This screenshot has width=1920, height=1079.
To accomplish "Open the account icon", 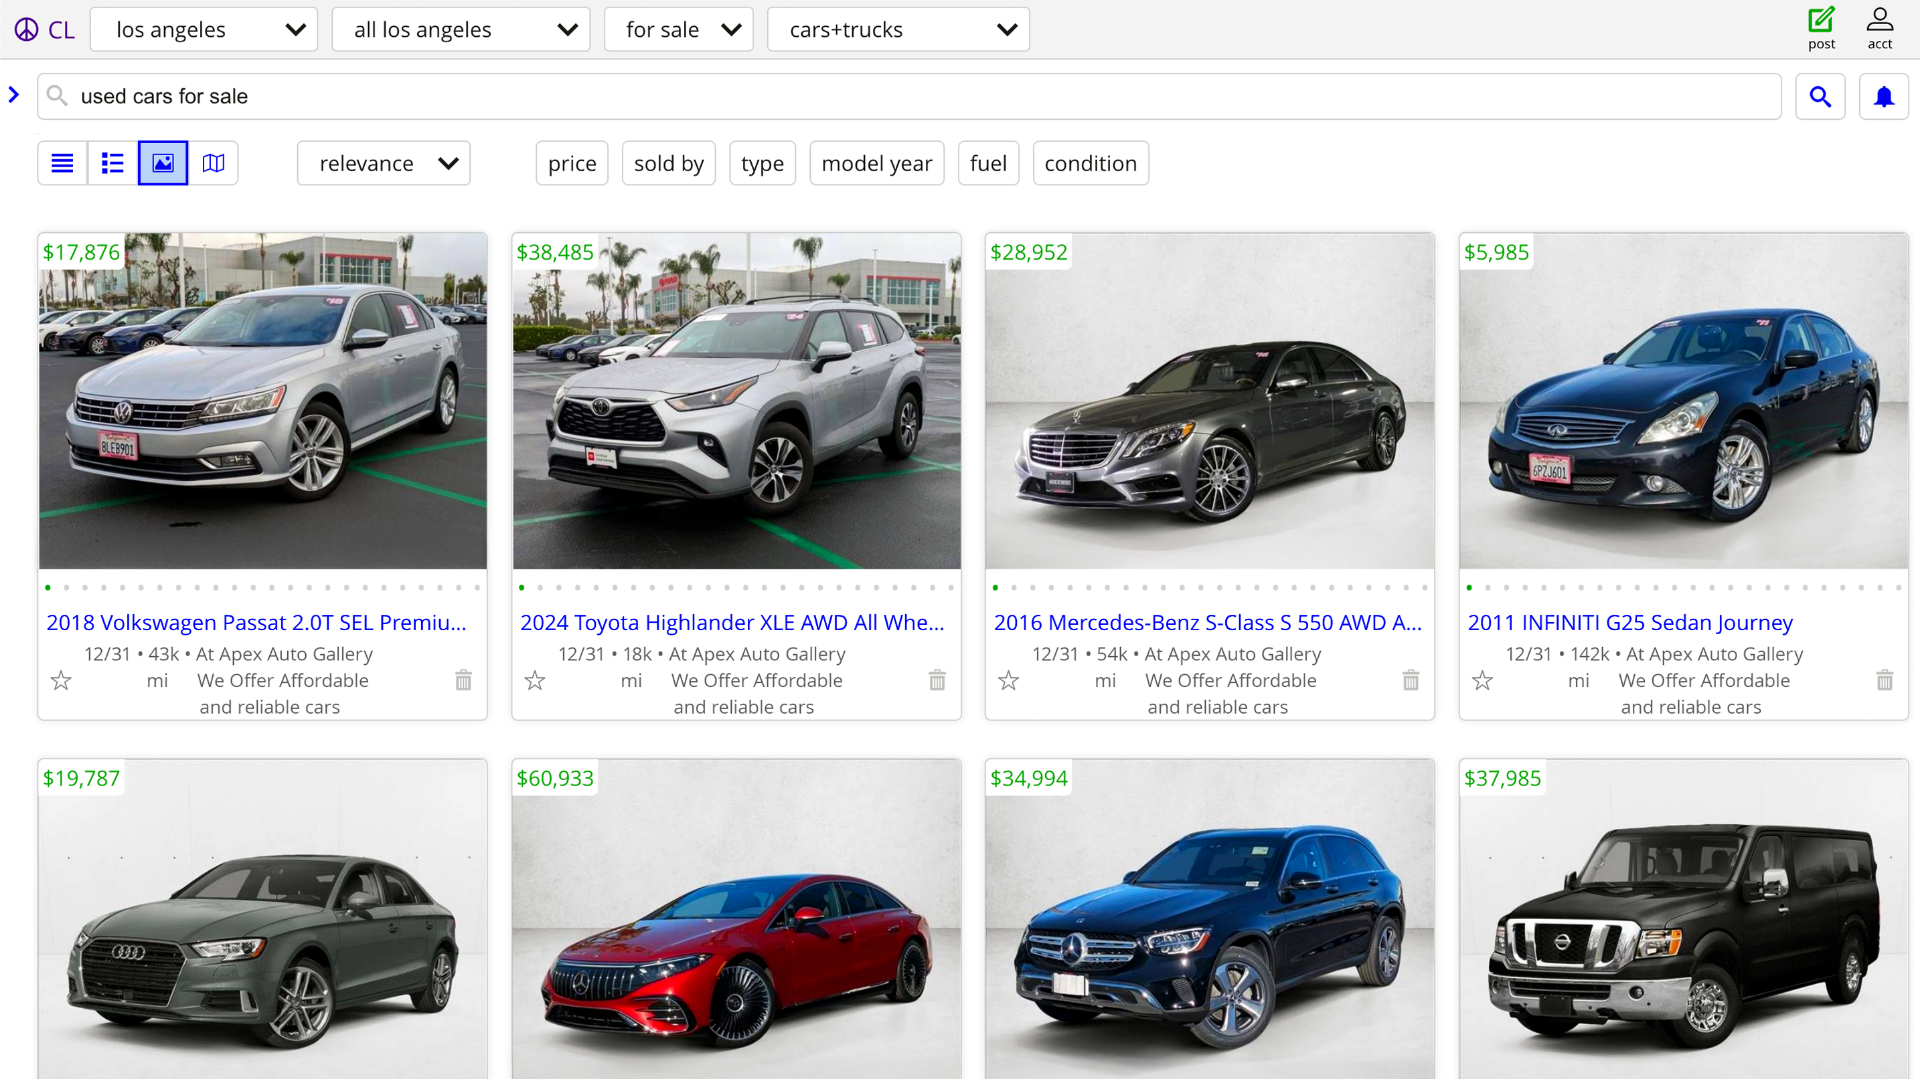I will (x=1879, y=28).
